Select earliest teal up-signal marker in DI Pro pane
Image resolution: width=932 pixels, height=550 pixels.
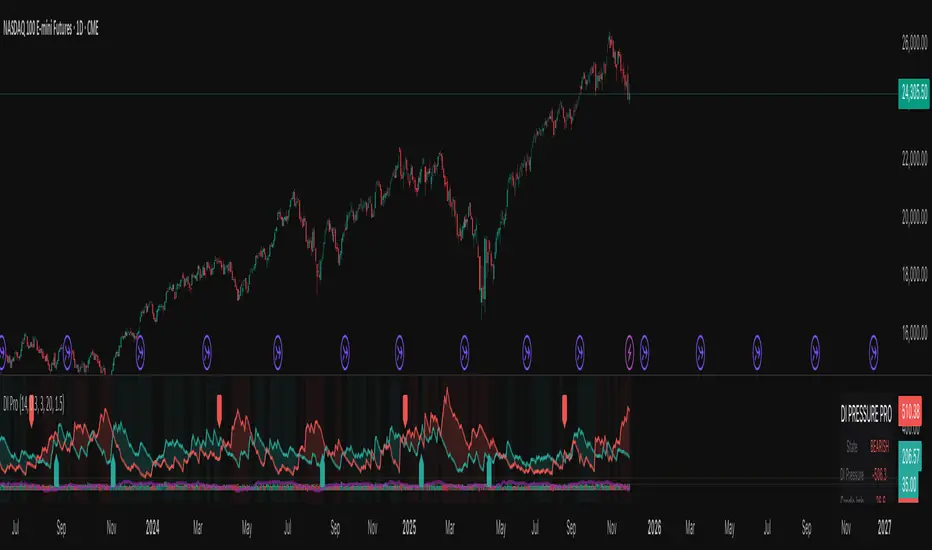tap(56, 471)
